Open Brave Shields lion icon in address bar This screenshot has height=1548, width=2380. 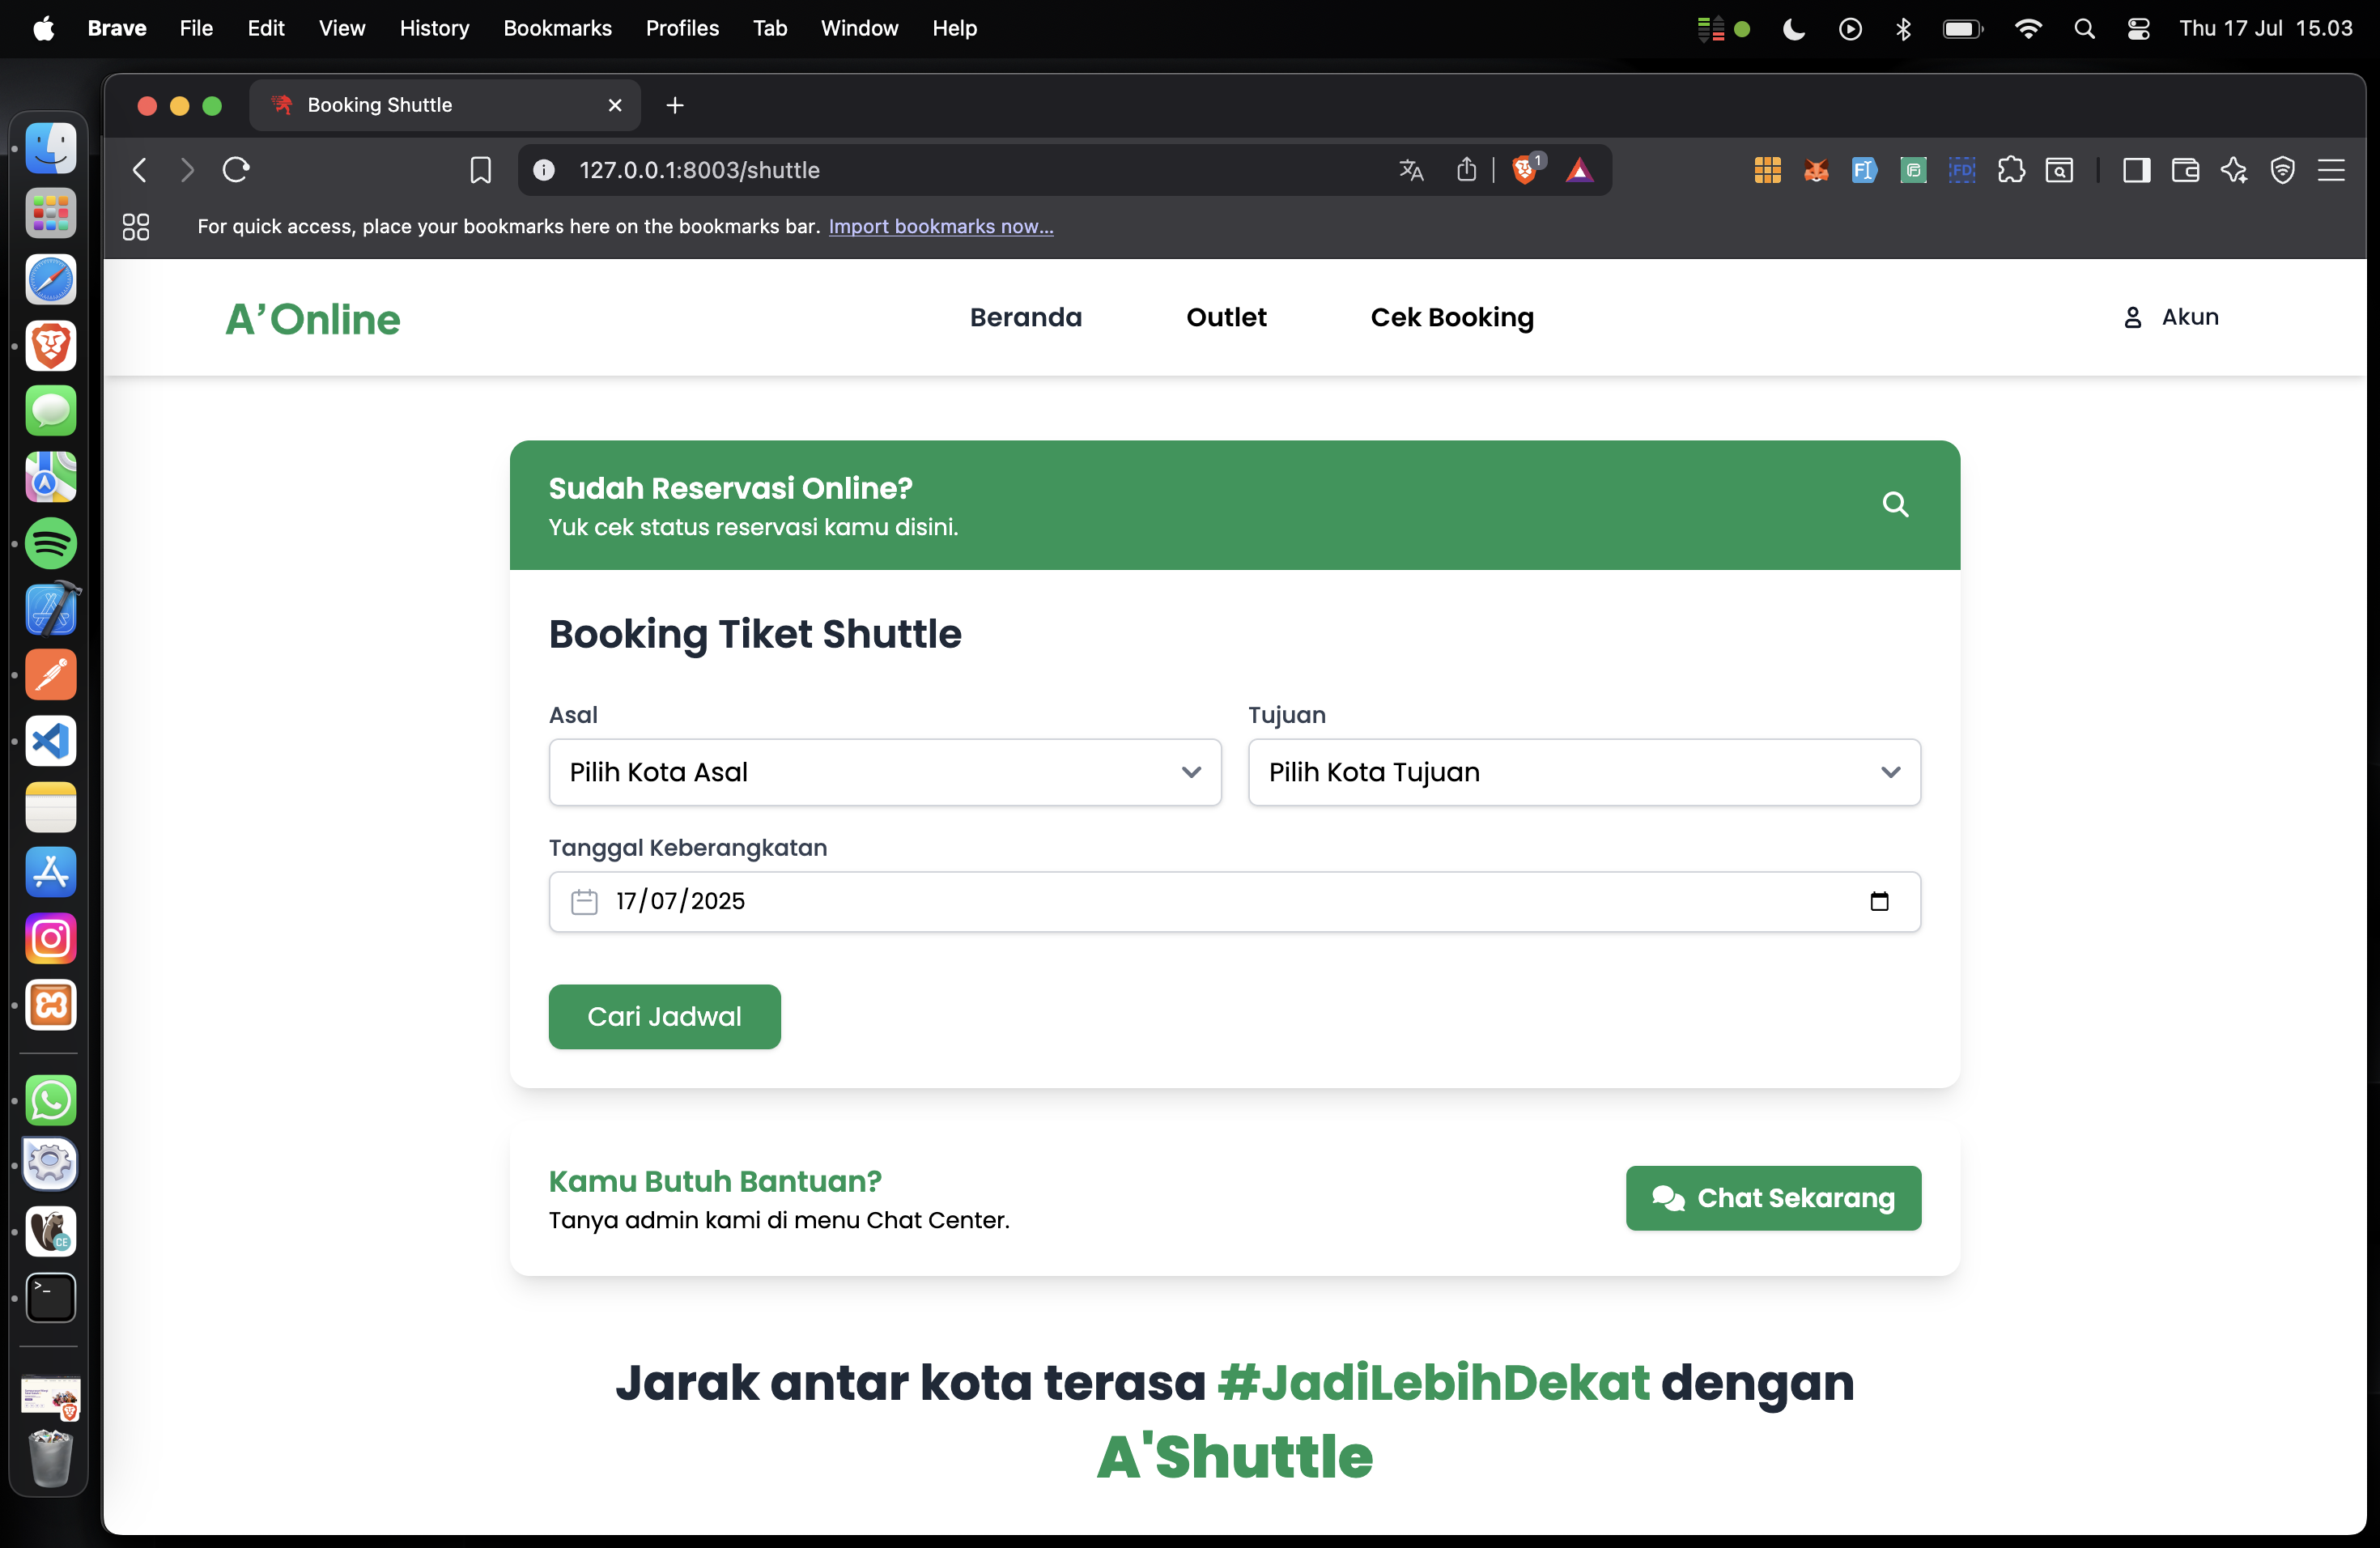pos(1524,170)
